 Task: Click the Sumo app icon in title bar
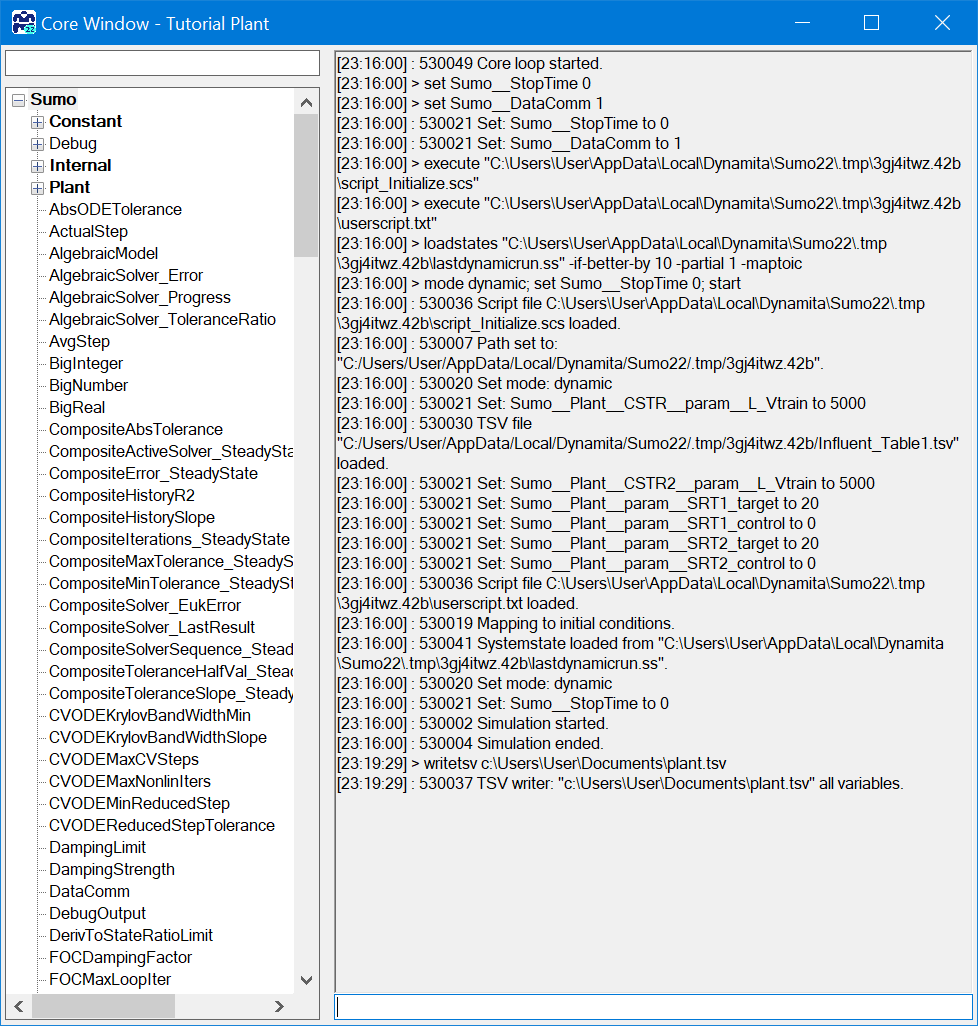pyautogui.click(x=23, y=22)
